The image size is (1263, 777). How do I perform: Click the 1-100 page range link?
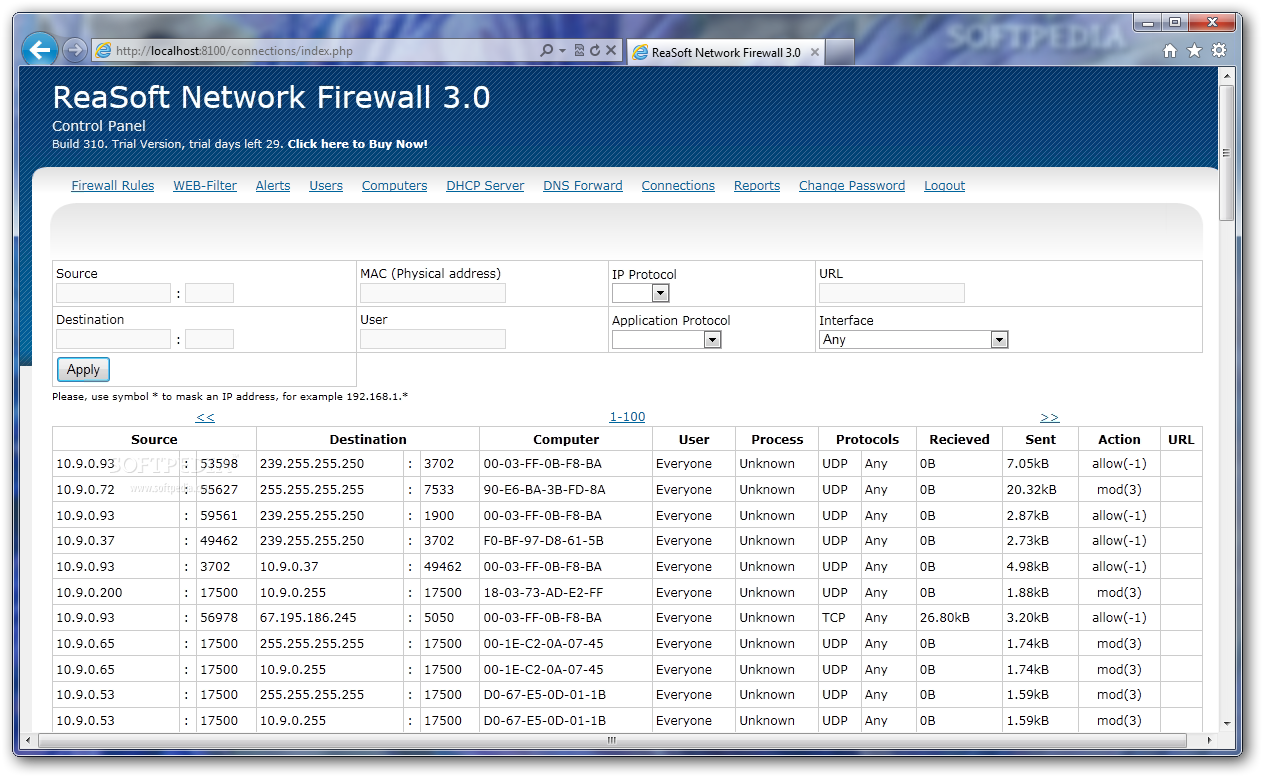(x=627, y=417)
